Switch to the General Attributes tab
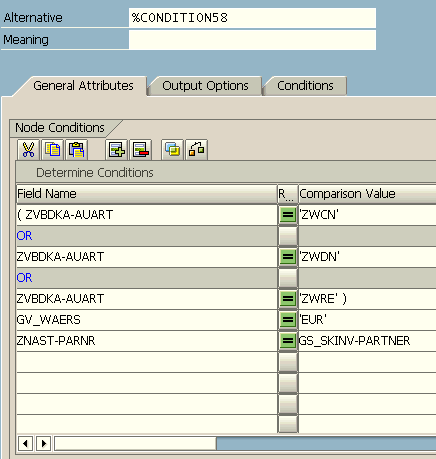 83,86
